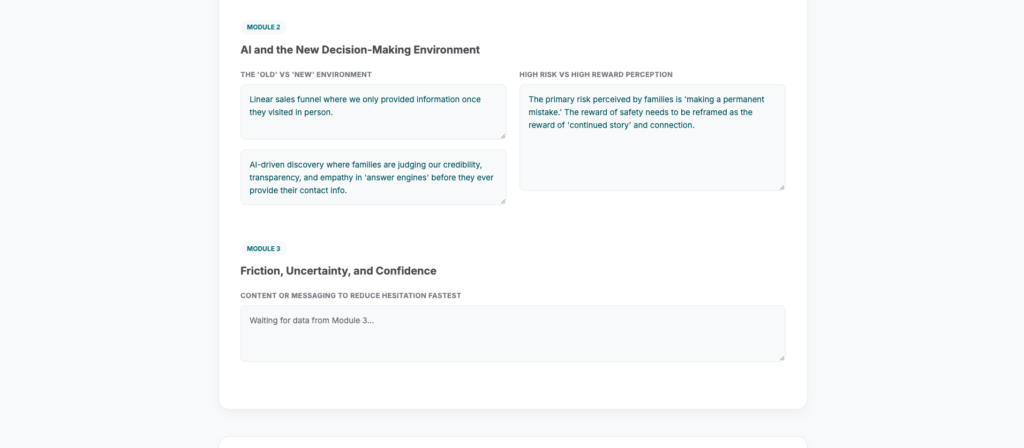Click heading 'AI and the New Decision-Making Environment'
1024x448 pixels.
point(360,50)
